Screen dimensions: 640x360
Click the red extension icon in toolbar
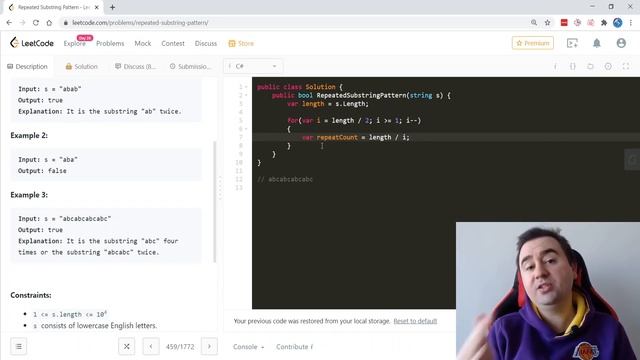click(x=564, y=23)
